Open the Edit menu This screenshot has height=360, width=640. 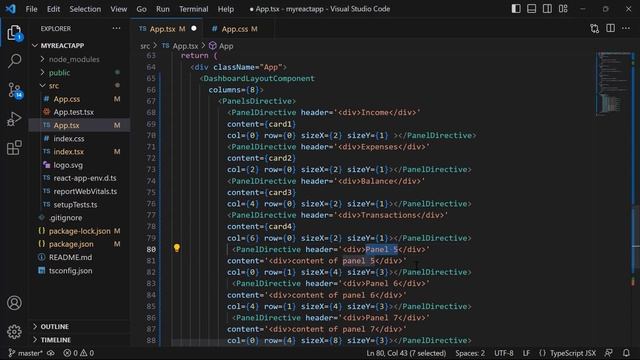pos(53,9)
